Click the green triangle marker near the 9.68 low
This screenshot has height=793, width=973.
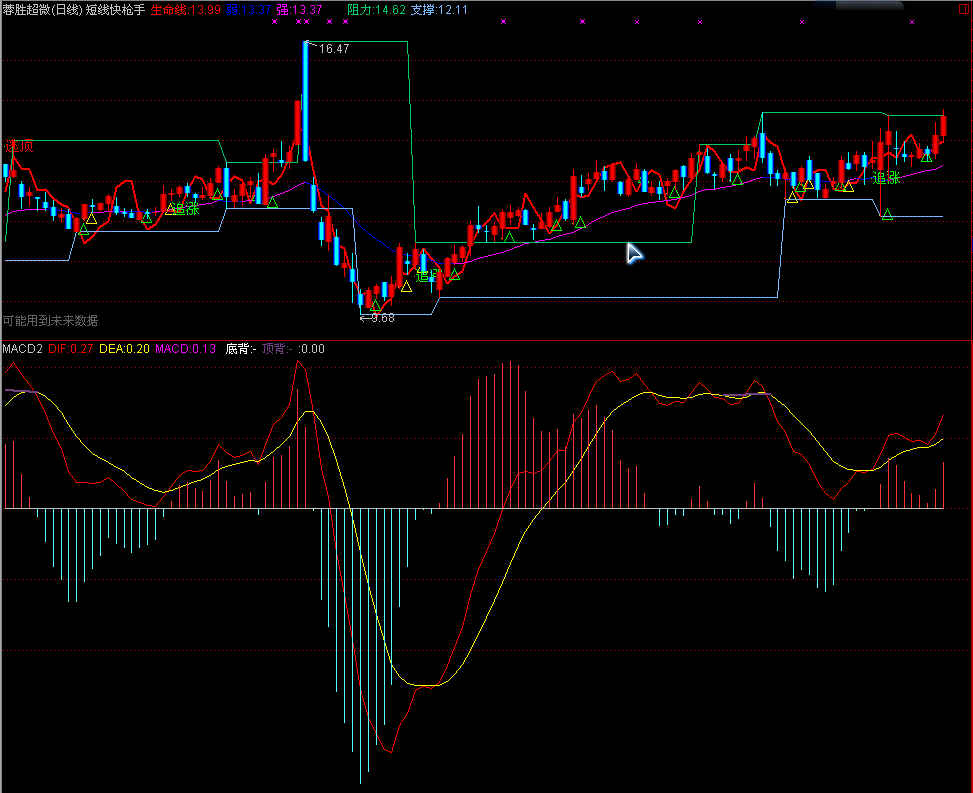[x=375, y=306]
